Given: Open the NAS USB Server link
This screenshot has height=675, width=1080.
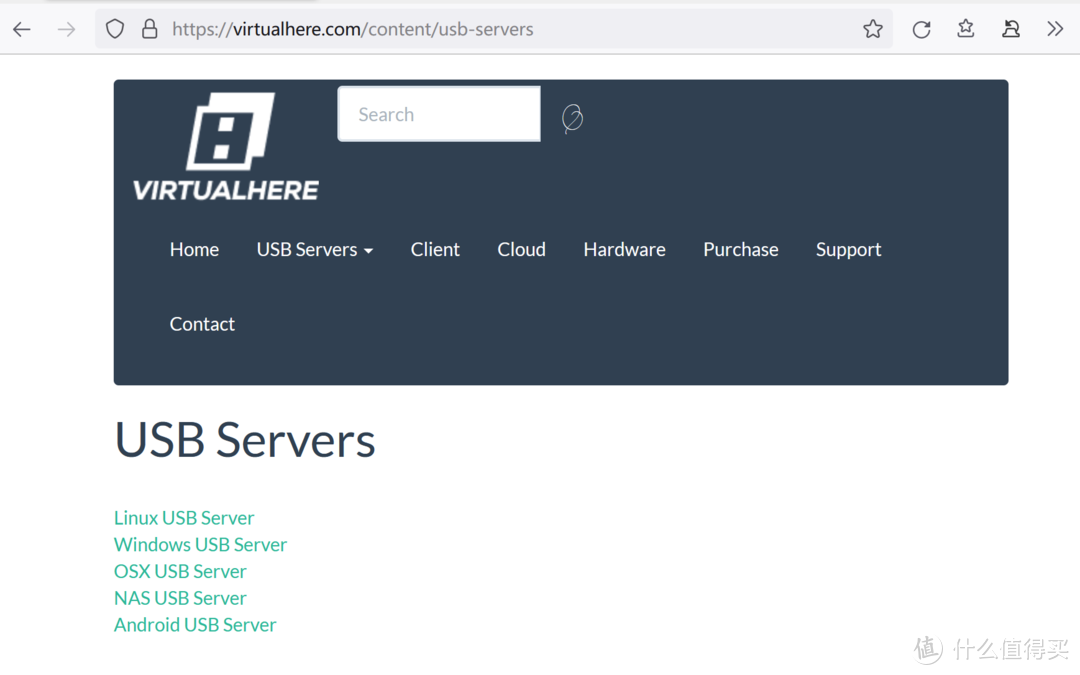Looking at the screenshot, I should tap(180, 598).
